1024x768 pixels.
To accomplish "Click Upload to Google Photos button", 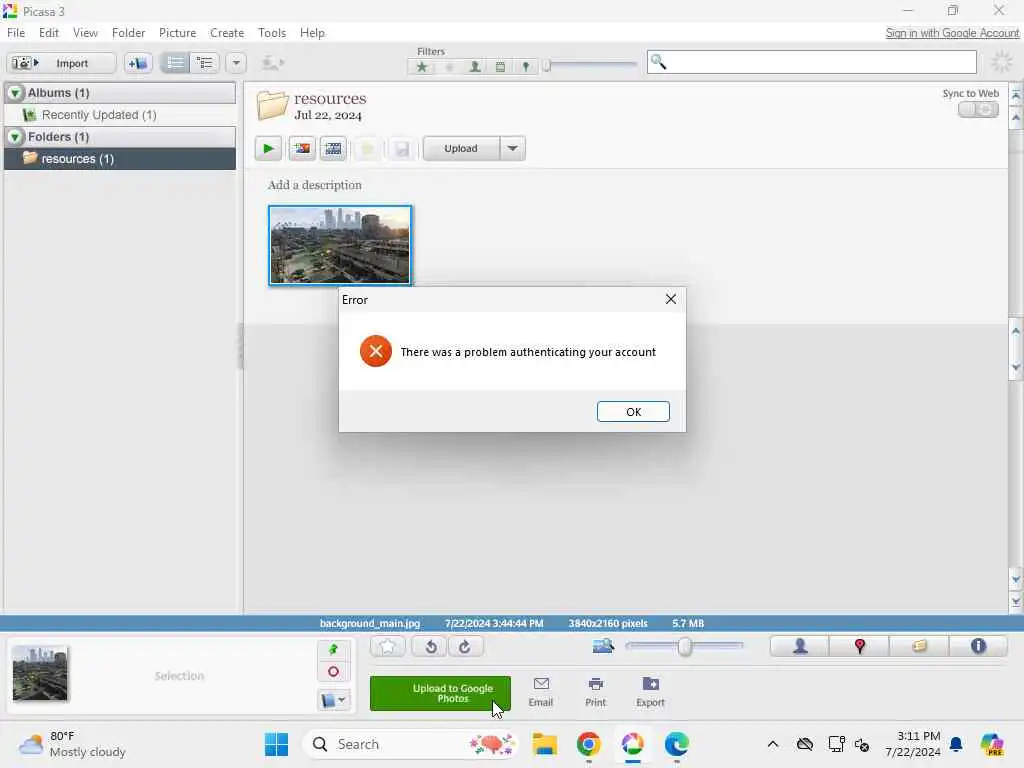I will [x=440, y=694].
